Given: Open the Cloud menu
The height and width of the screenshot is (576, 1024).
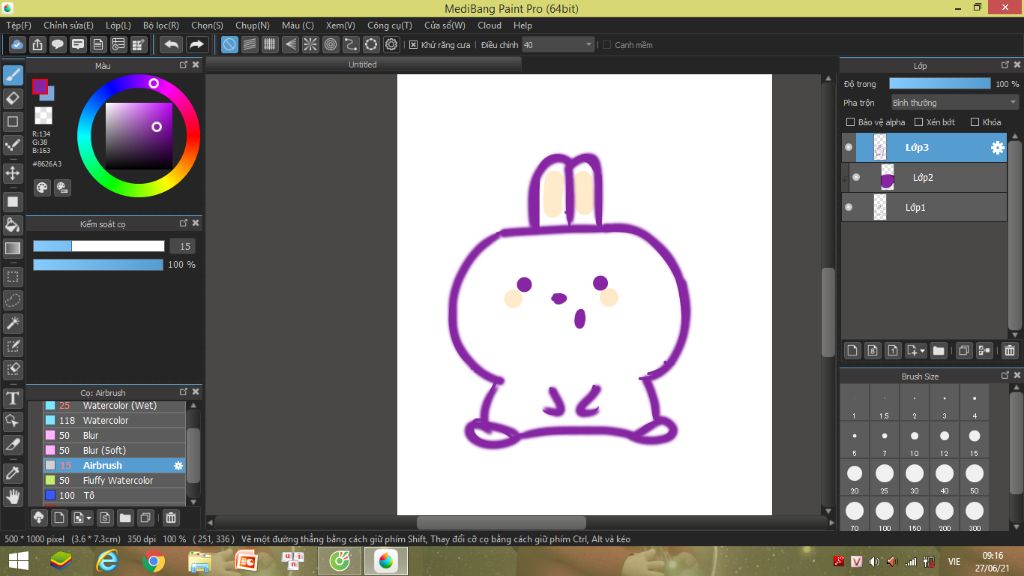Looking at the screenshot, I should pos(489,25).
